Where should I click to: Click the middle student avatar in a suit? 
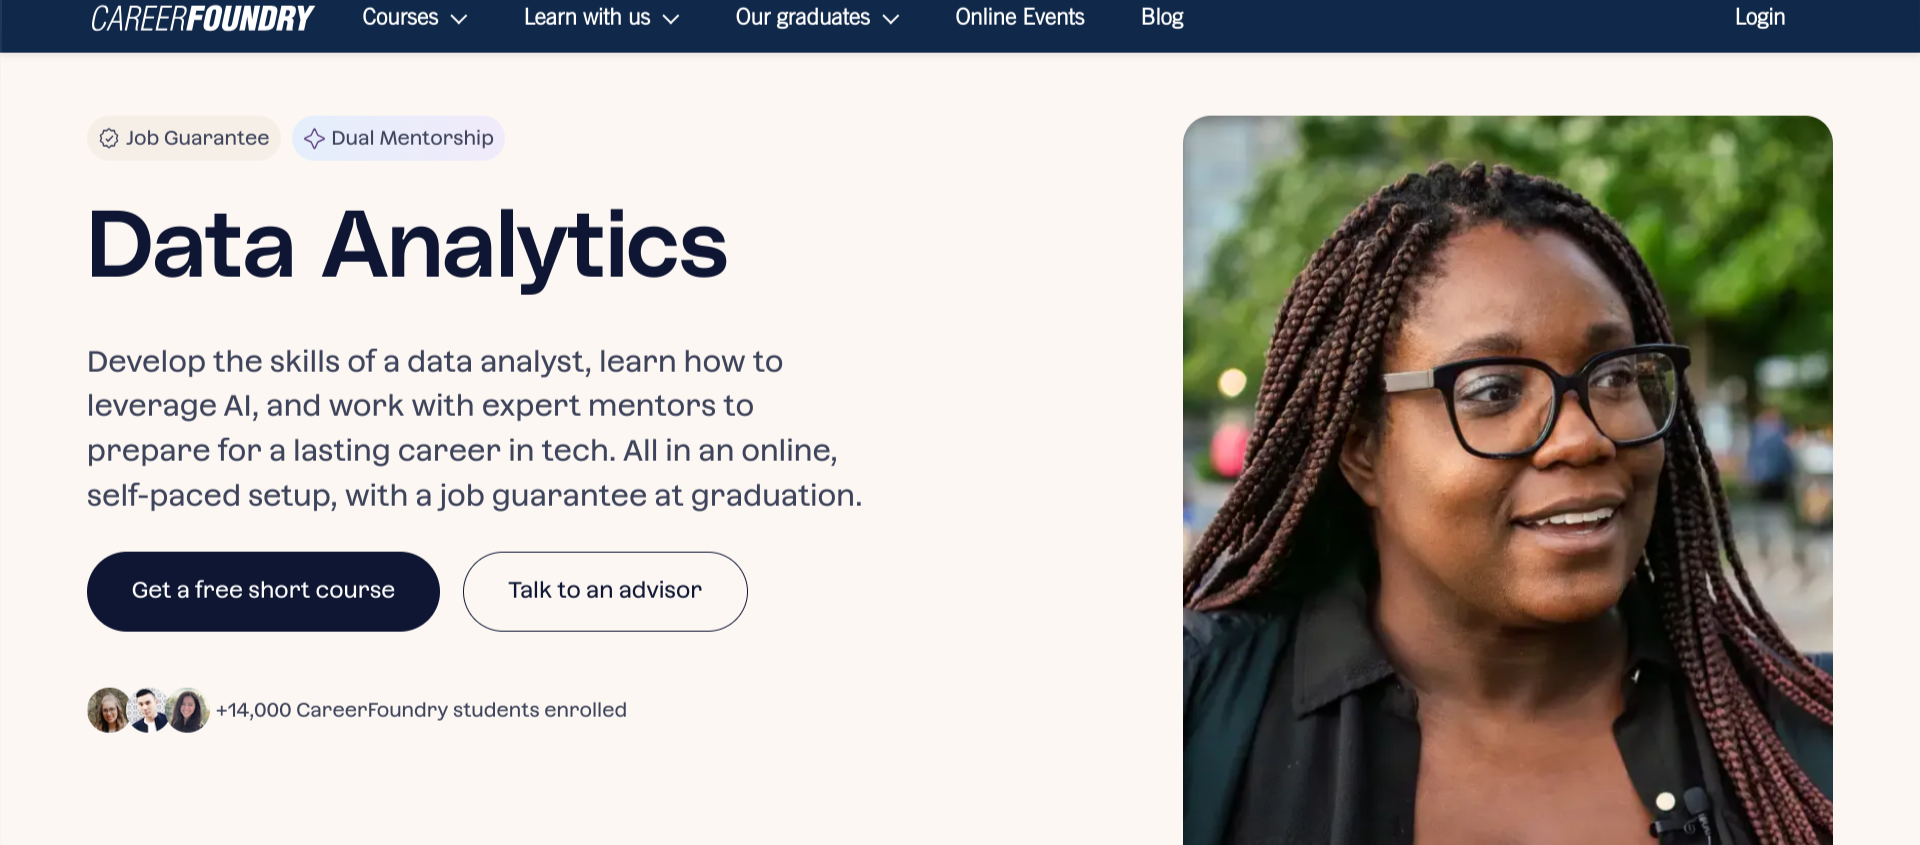coord(148,710)
